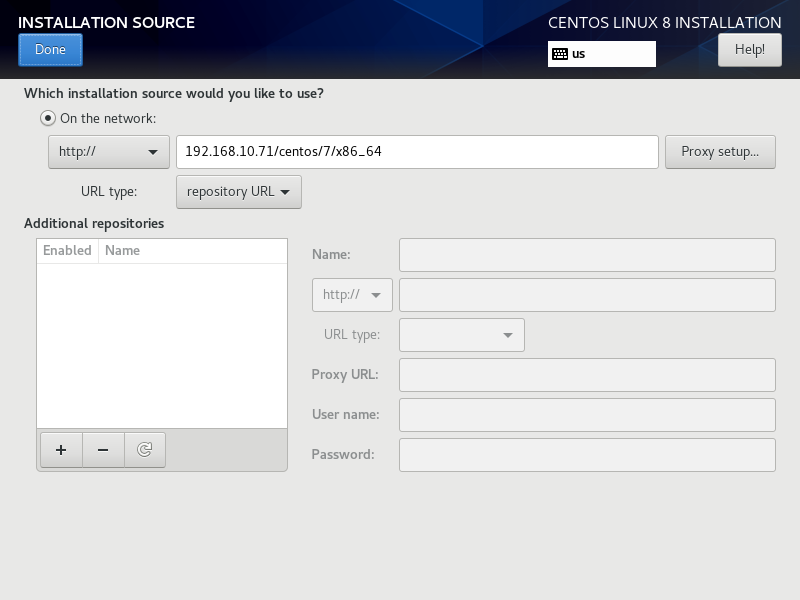Expand the 'repository URL' type dropdown

pyautogui.click(x=238, y=192)
